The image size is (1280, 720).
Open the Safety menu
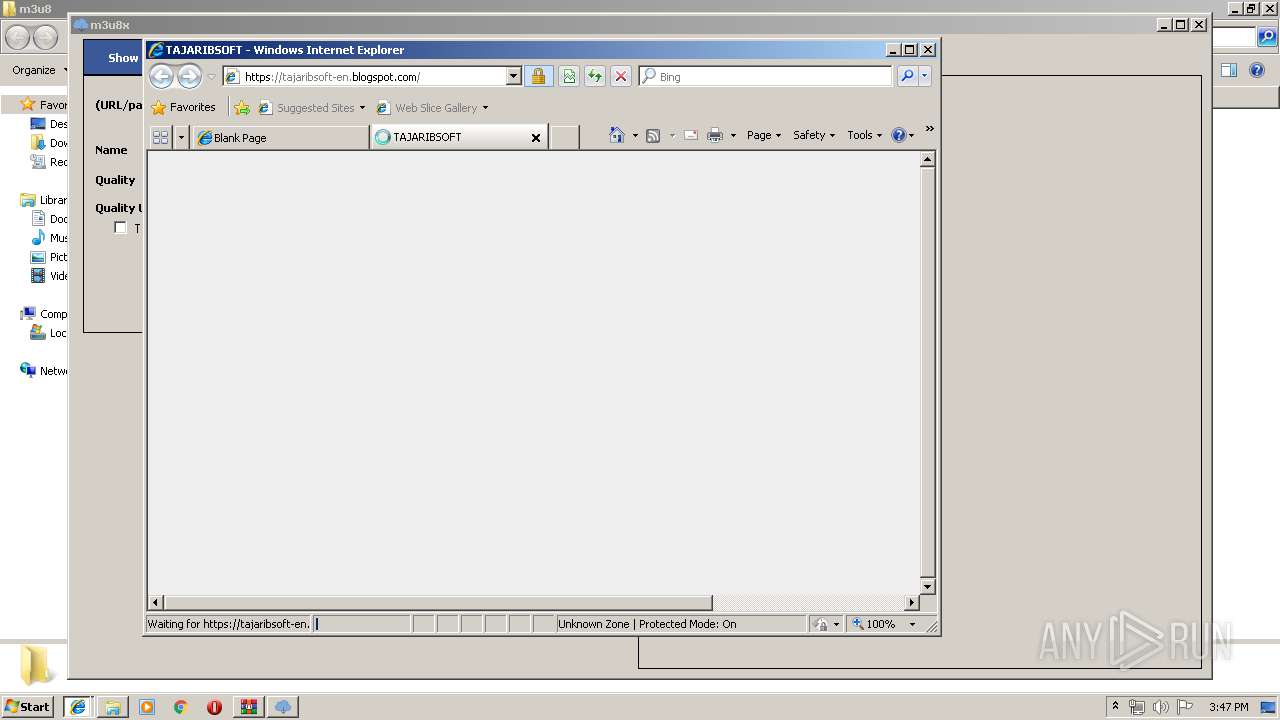(x=814, y=135)
